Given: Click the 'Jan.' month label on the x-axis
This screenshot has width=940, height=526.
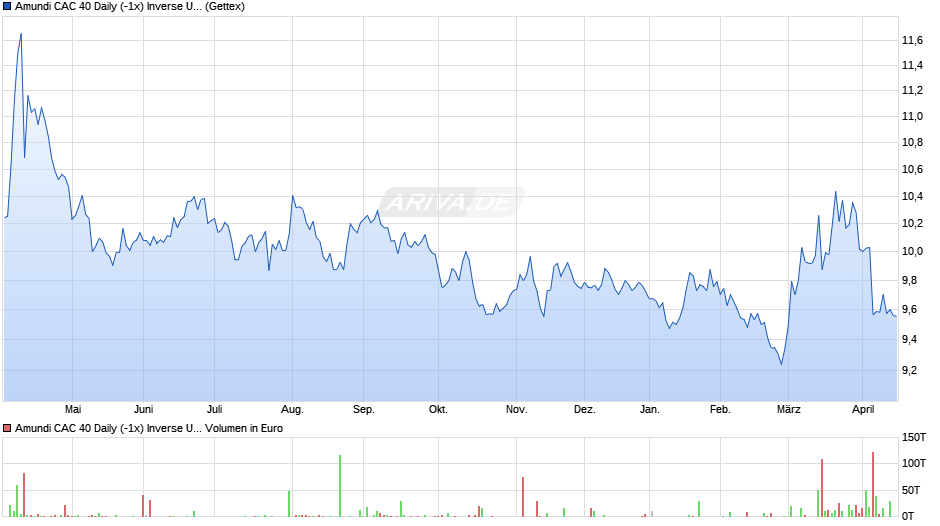Looking at the screenshot, I should pos(649,409).
